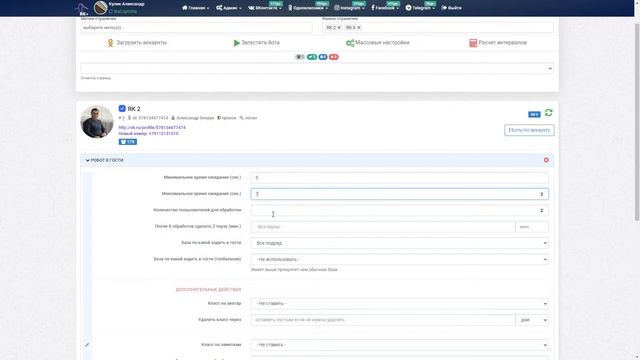Screen dimensions: 640x360
Task: Open the ВКонтакте menu
Action: [x=265, y=8]
